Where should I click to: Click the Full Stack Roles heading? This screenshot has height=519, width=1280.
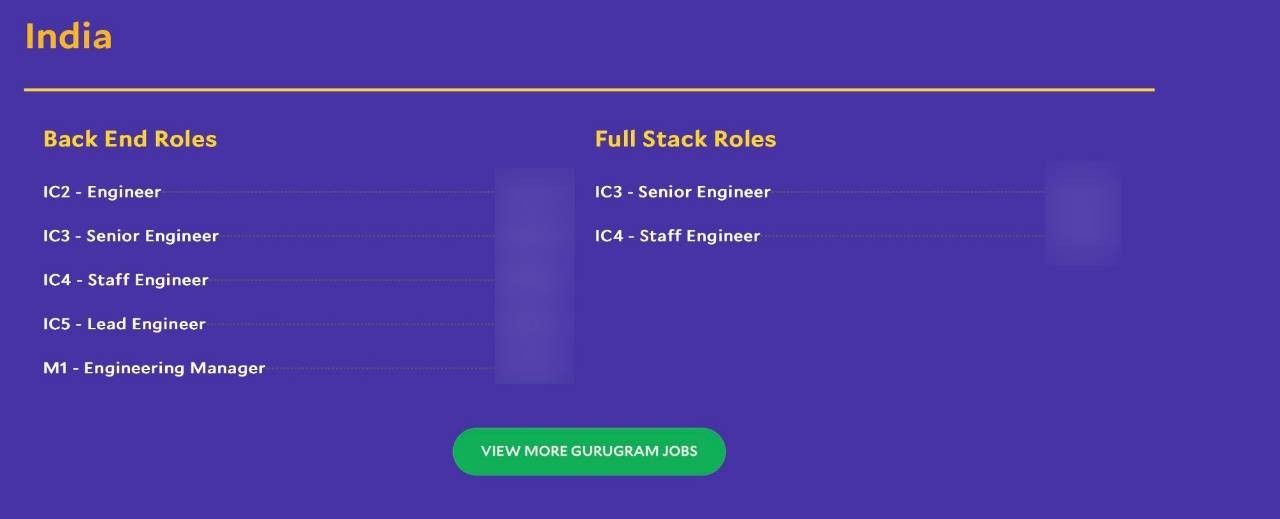pos(686,139)
